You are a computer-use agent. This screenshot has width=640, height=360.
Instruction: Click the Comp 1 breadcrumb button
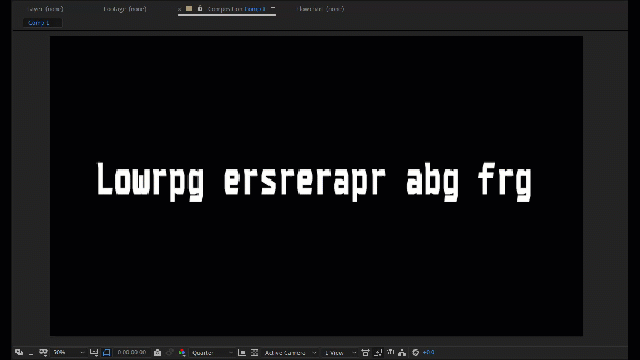tap(42, 23)
